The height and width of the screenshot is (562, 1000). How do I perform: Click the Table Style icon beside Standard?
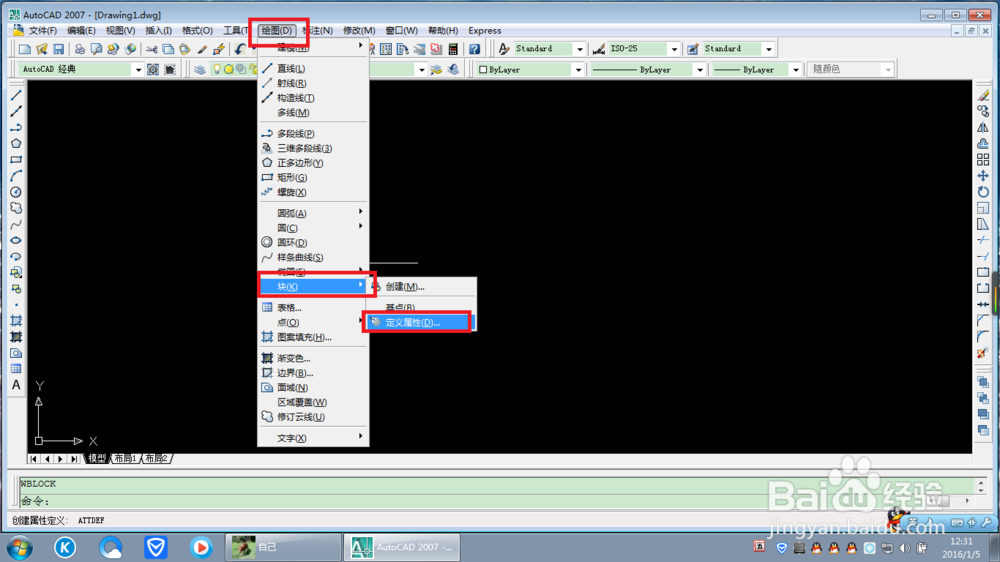693,49
